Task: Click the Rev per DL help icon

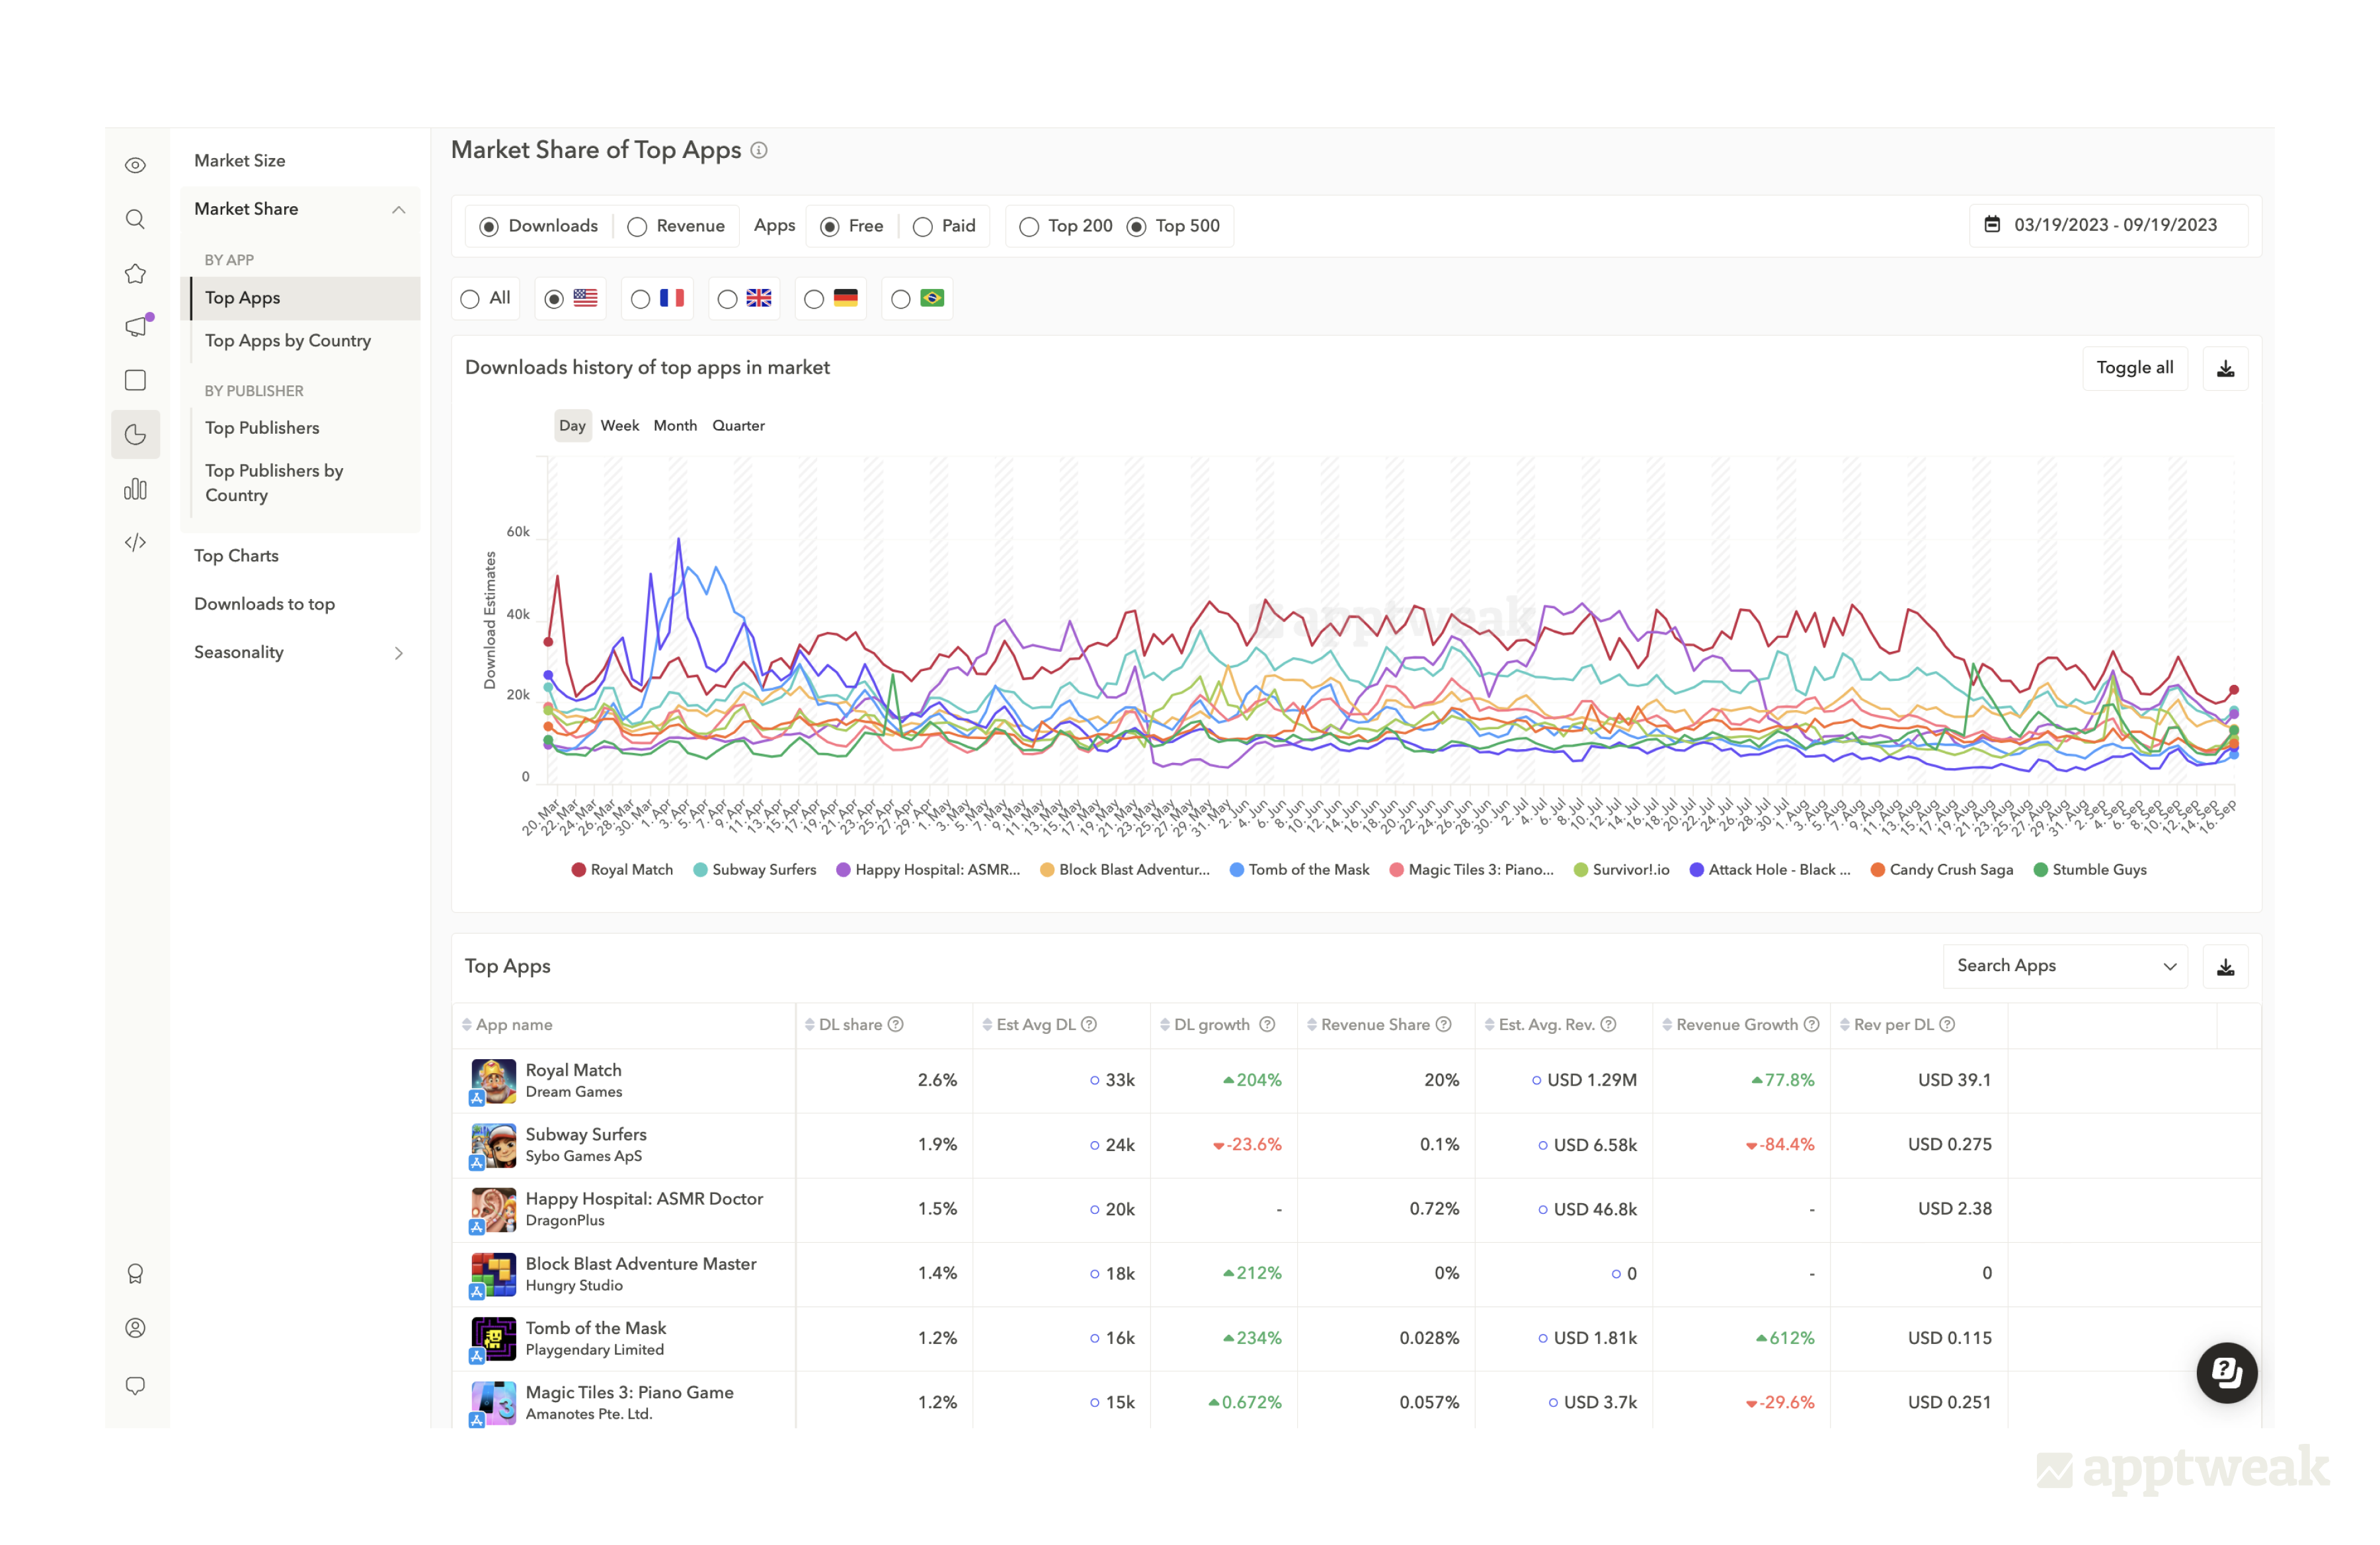Action: point(1947,1024)
